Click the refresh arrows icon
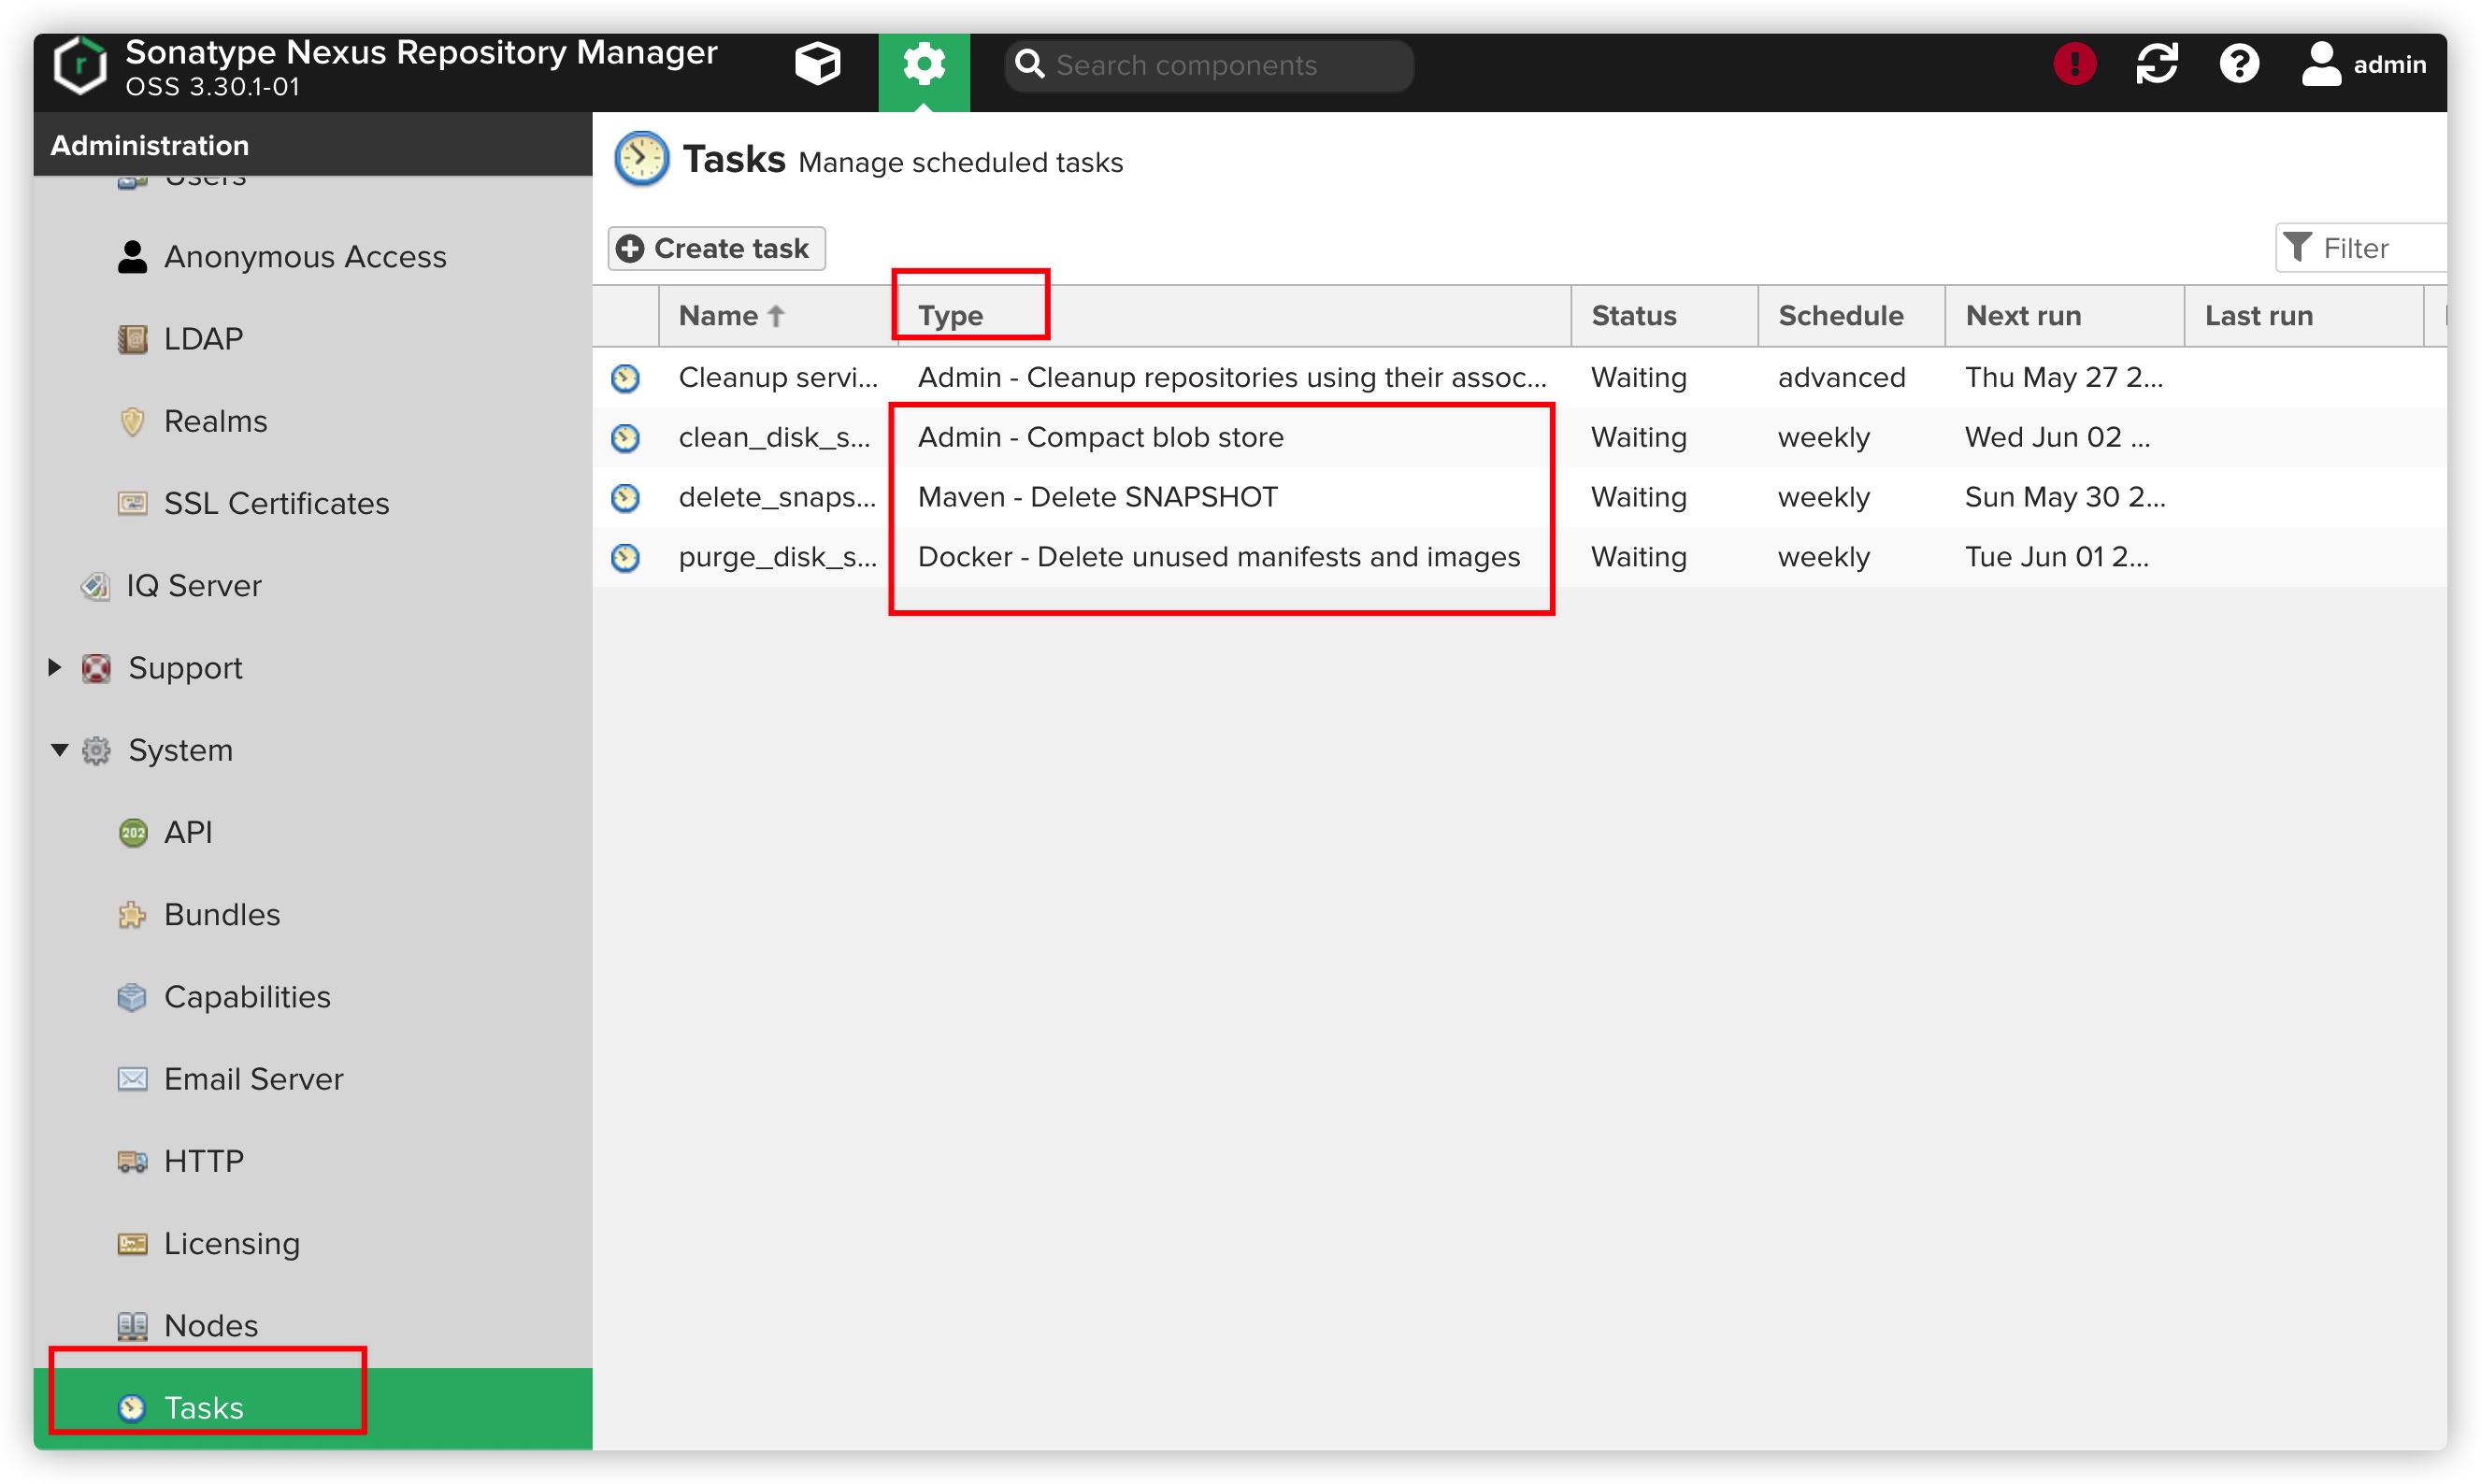This screenshot has height=1484, width=2481. click(2155, 65)
